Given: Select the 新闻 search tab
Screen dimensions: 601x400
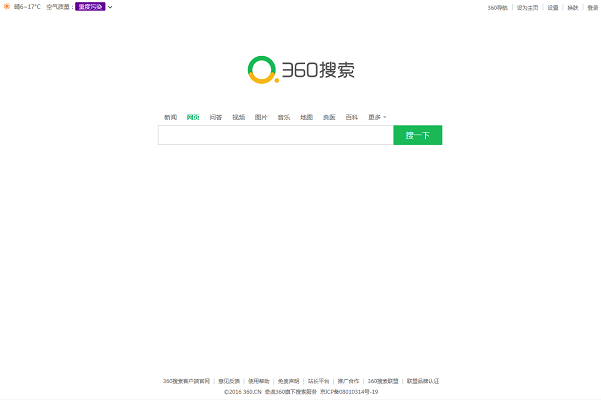Looking at the screenshot, I should tap(171, 117).
